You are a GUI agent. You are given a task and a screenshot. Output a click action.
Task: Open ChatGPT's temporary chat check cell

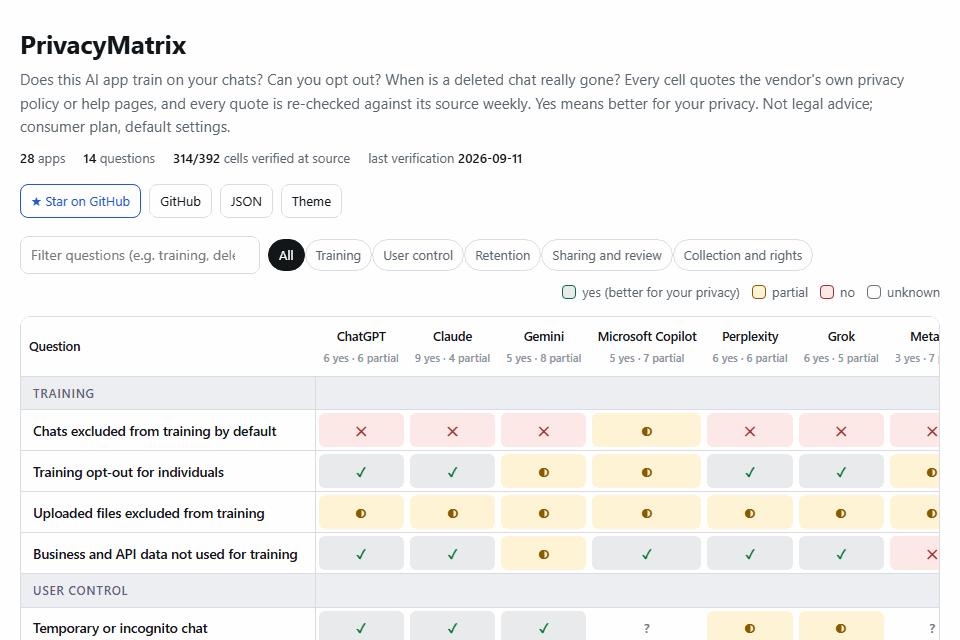tap(361, 627)
